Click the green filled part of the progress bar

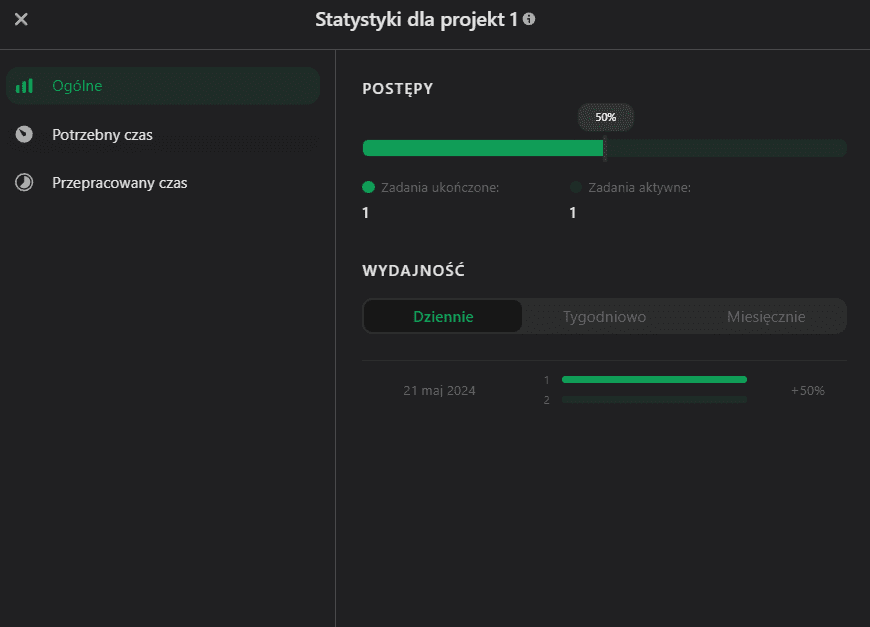point(482,148)
